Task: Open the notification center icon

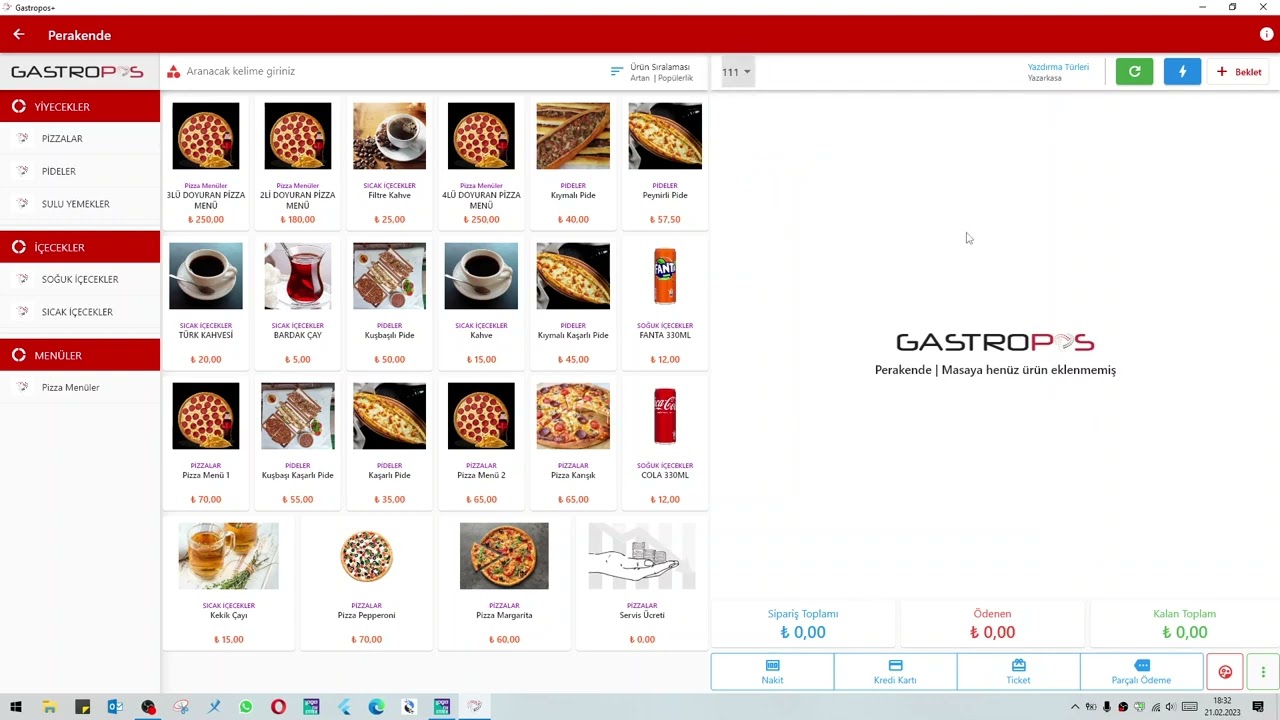Action: point(1258,707)
